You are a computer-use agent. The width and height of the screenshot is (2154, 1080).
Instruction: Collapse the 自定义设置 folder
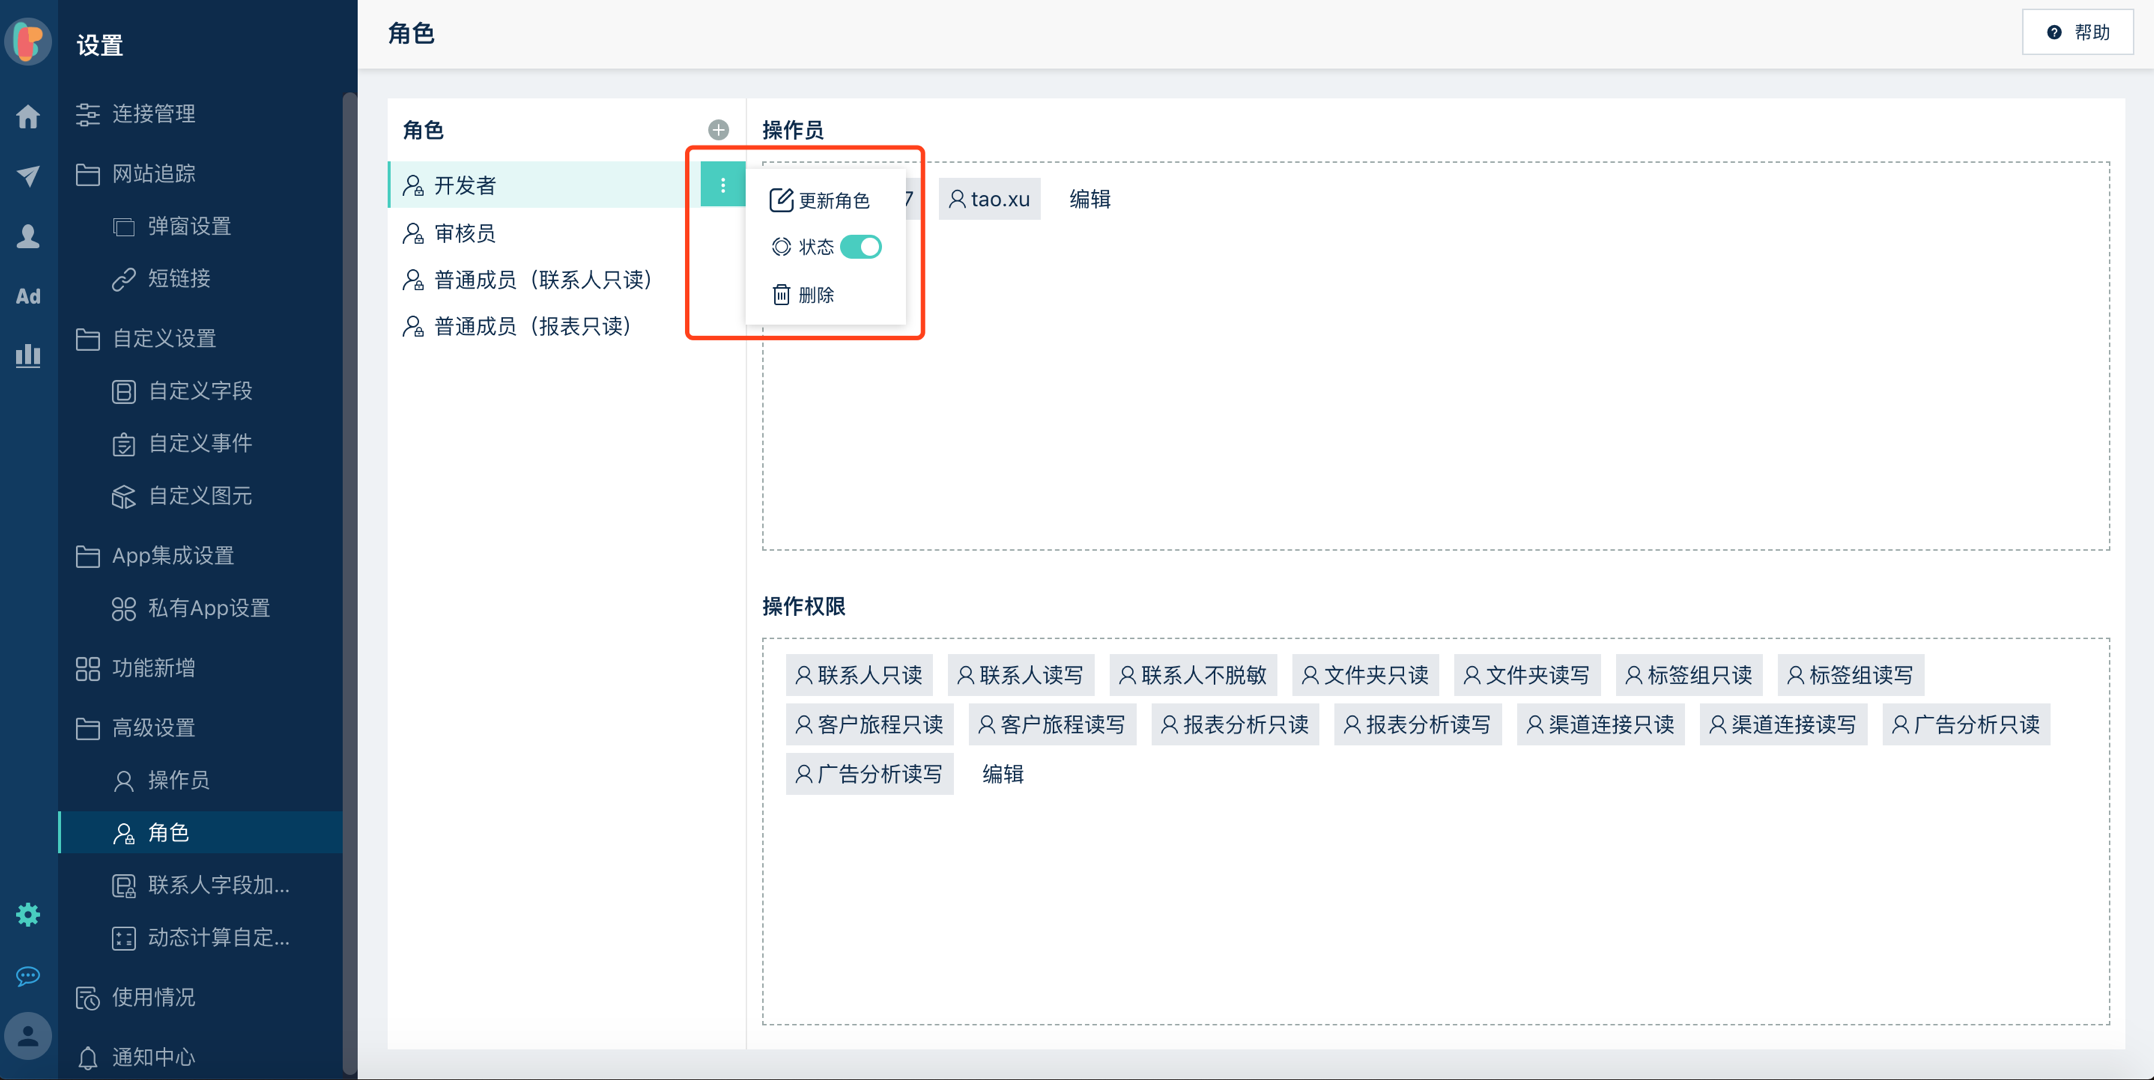(163, 339)
